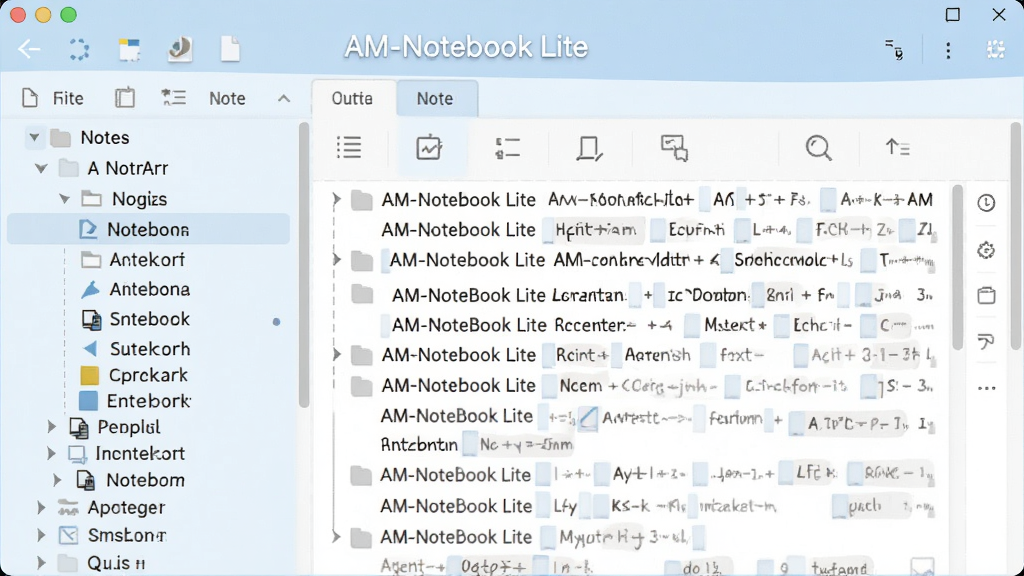Collapse the Nogizs folder

click(64, 199)
